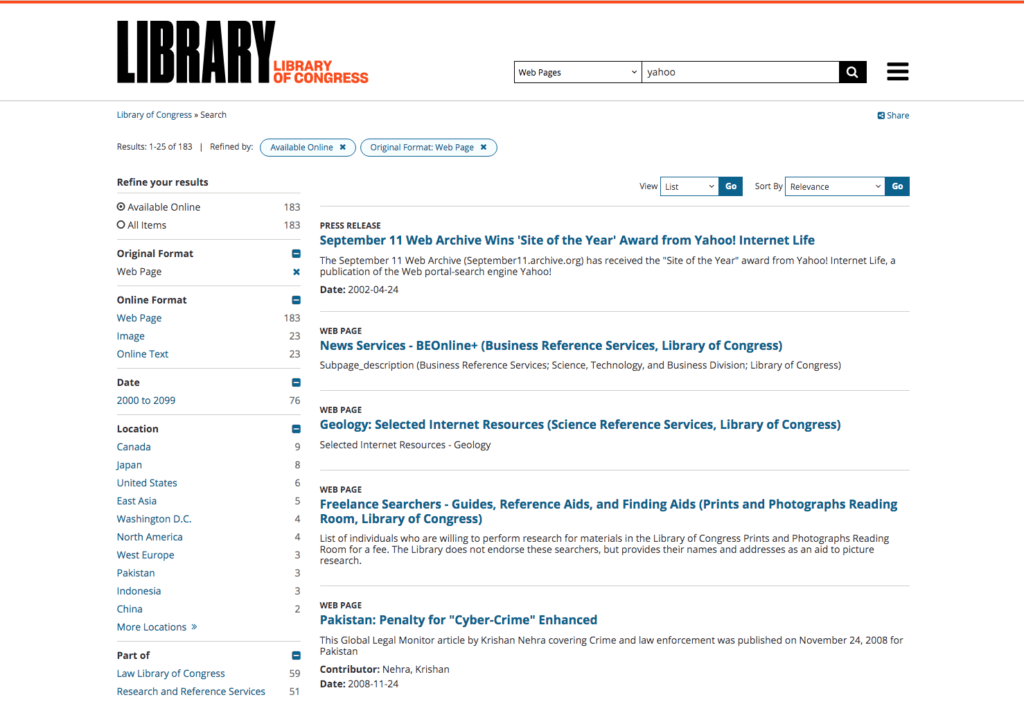Open the View List dropdown

689,187
